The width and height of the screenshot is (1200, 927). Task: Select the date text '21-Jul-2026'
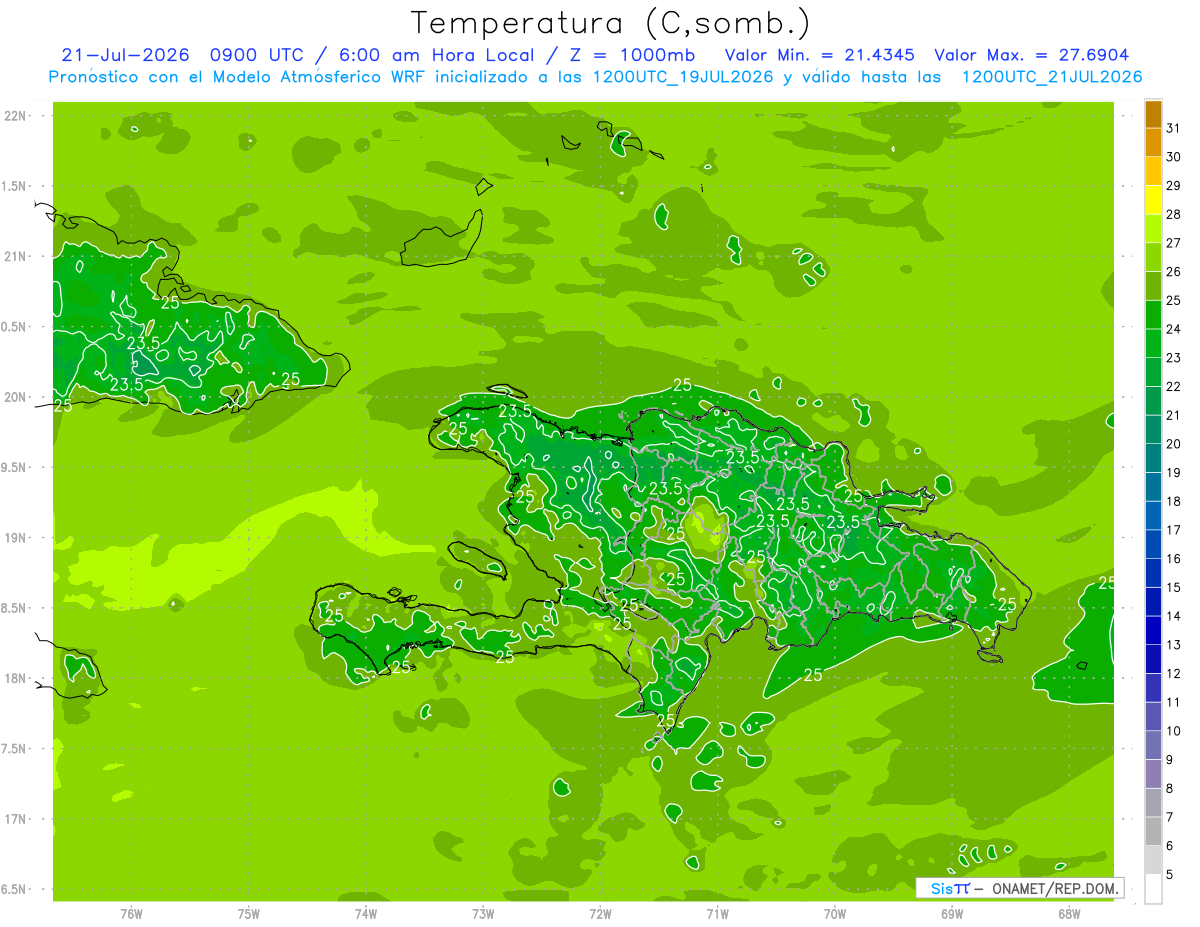[125, 55]
